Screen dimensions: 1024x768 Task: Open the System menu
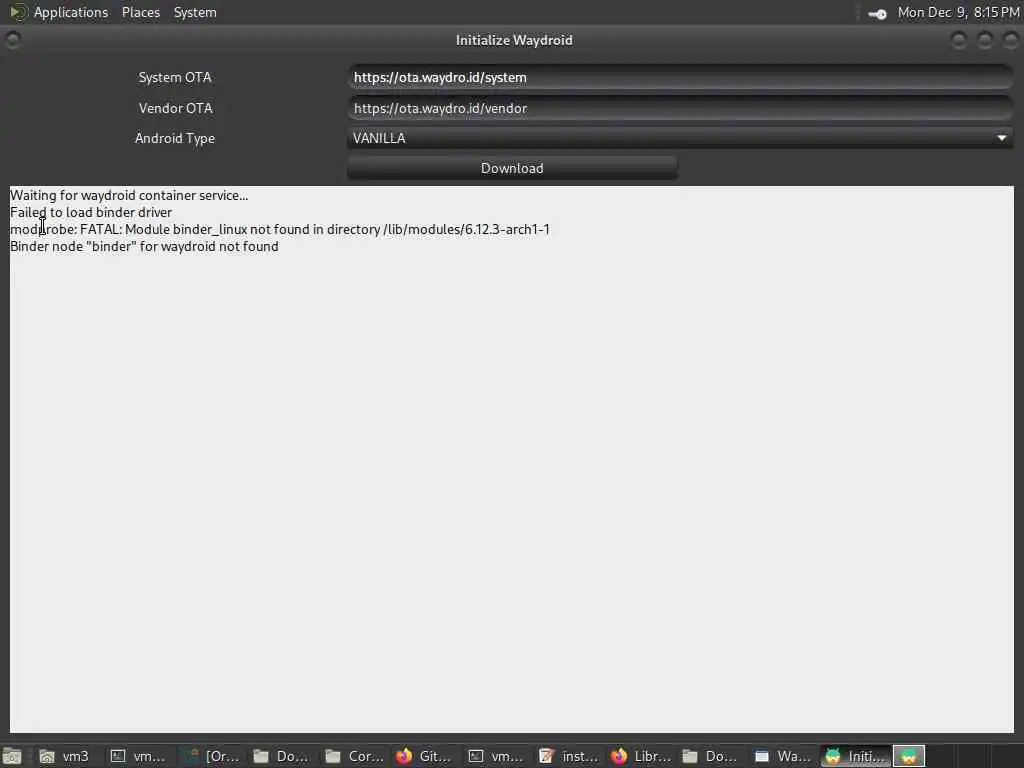[195, 12]
